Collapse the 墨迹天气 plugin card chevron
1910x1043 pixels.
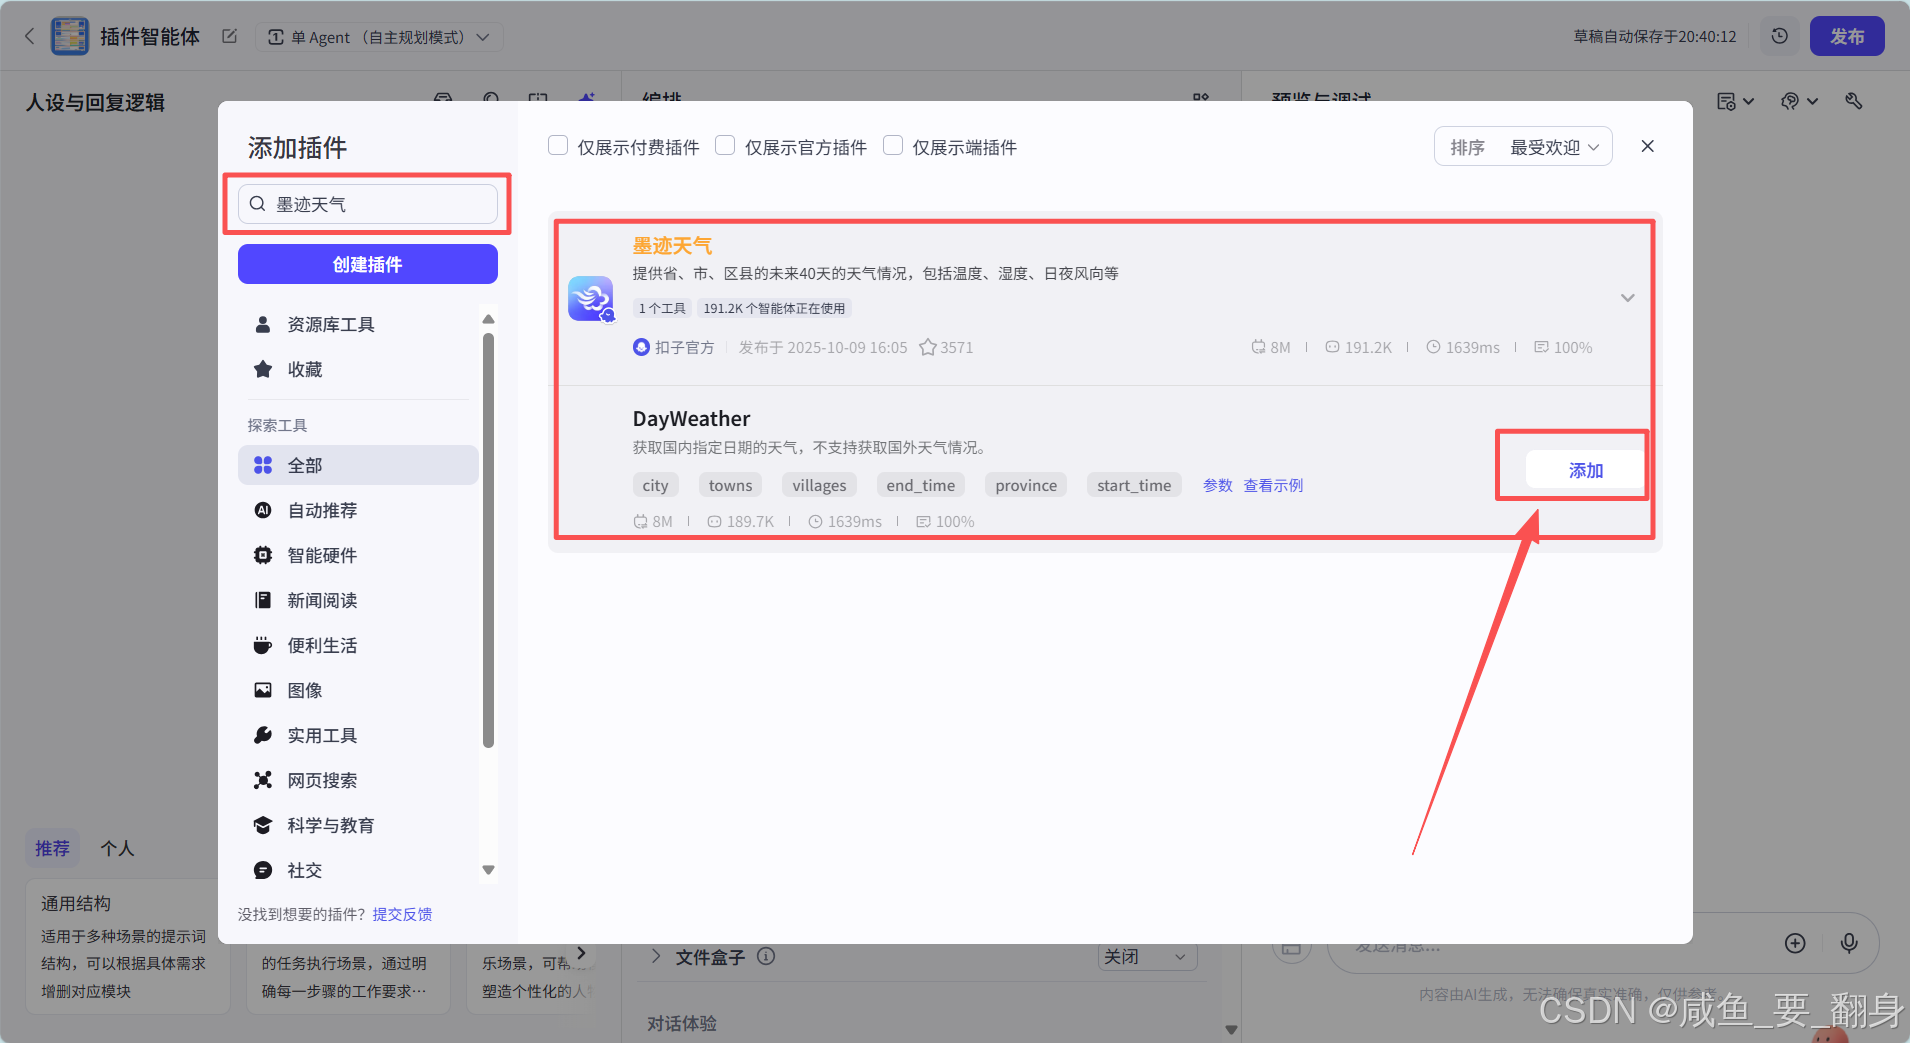pos(1627,298)
